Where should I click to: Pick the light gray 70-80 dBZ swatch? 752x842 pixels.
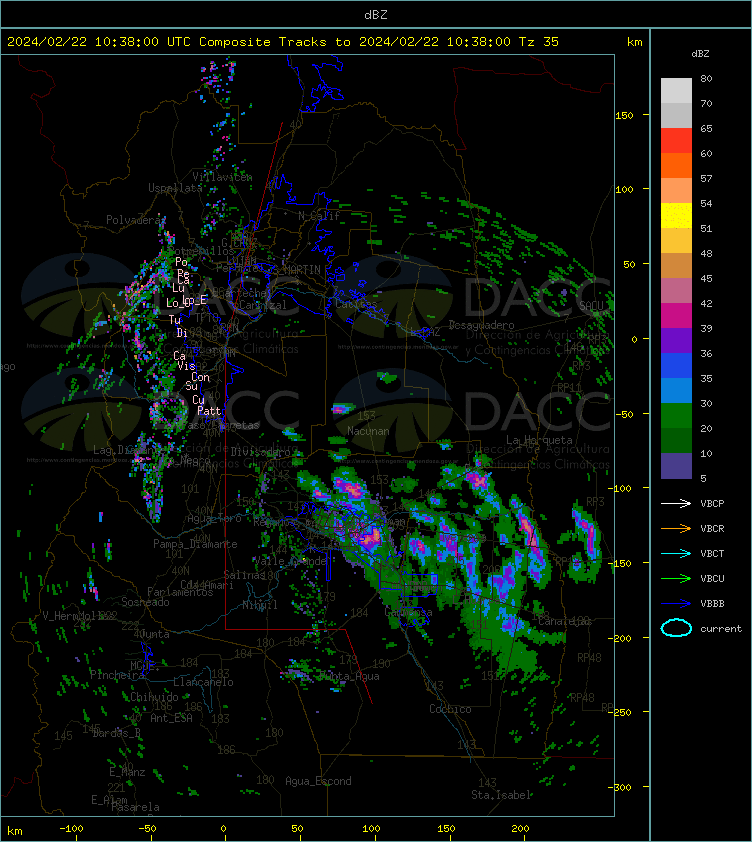point(676,91)
